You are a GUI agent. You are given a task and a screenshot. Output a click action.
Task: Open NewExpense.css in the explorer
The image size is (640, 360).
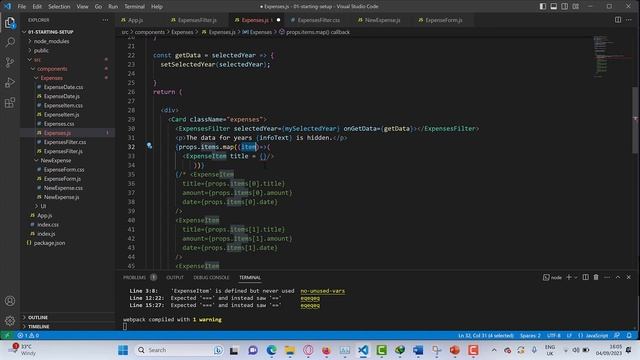63,188
